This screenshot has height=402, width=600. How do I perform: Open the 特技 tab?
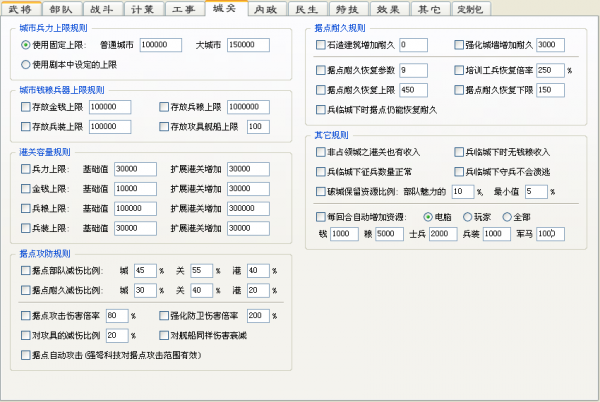click(347, 9)
